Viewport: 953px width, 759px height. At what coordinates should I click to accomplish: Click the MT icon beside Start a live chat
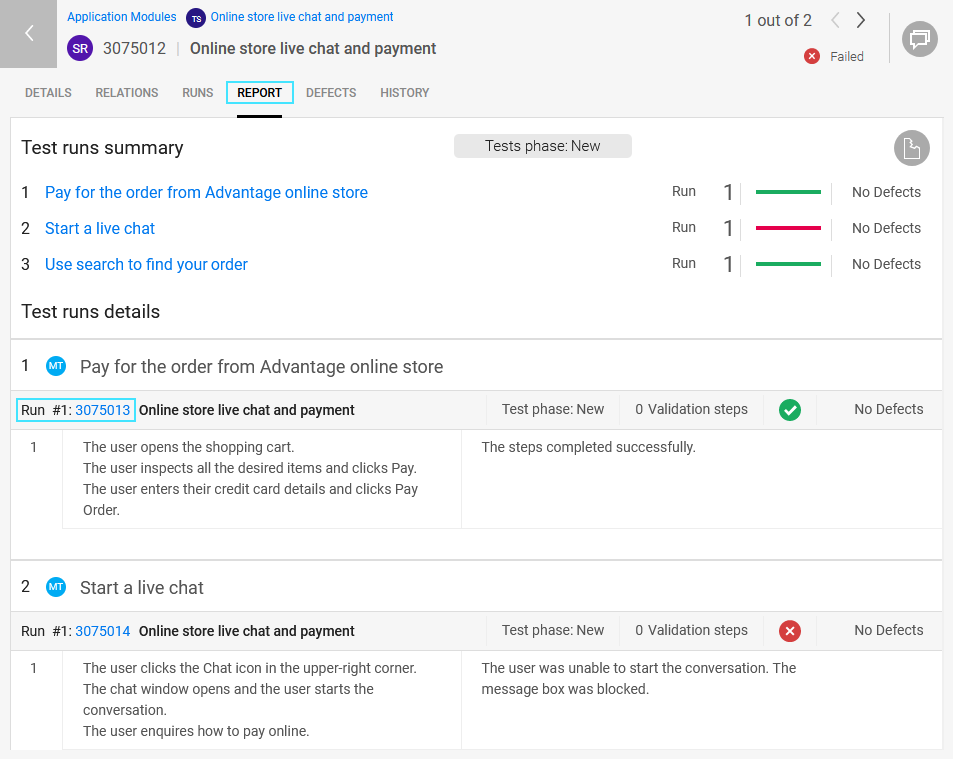[56, 587]
